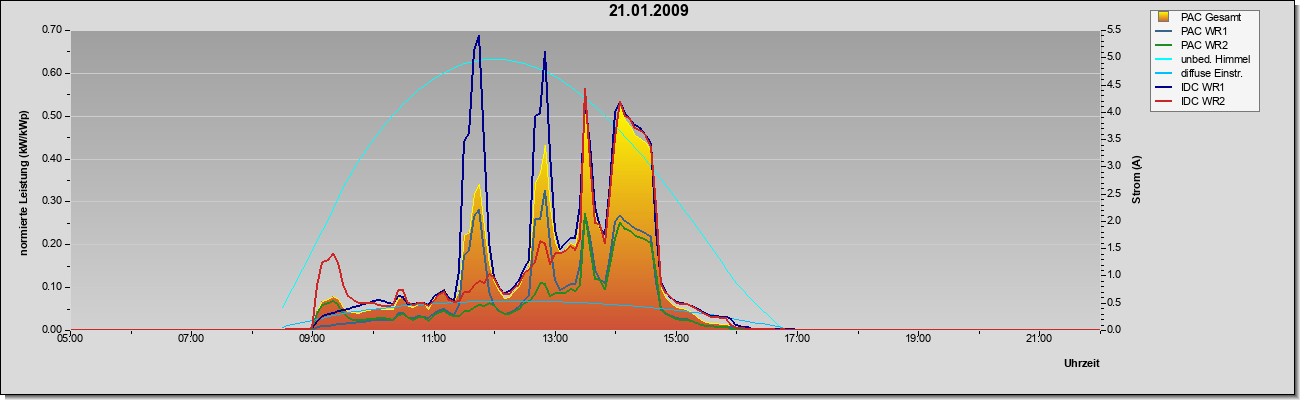Viewport: 1300px width, 400px height.
Task: Click the PAC Gesamt legend color swatch
Action: pos(1164,17)
